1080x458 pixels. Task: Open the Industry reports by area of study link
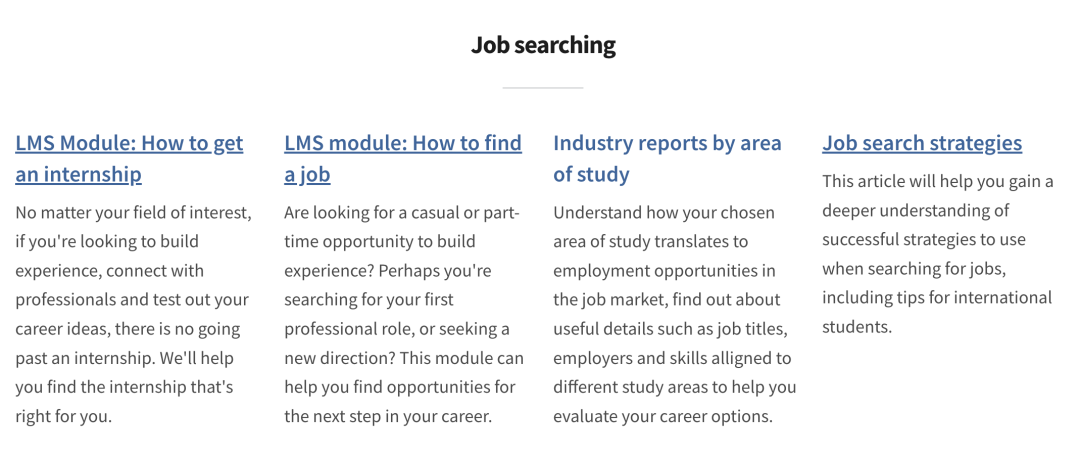pyautogui.click(x=667, y=158)
